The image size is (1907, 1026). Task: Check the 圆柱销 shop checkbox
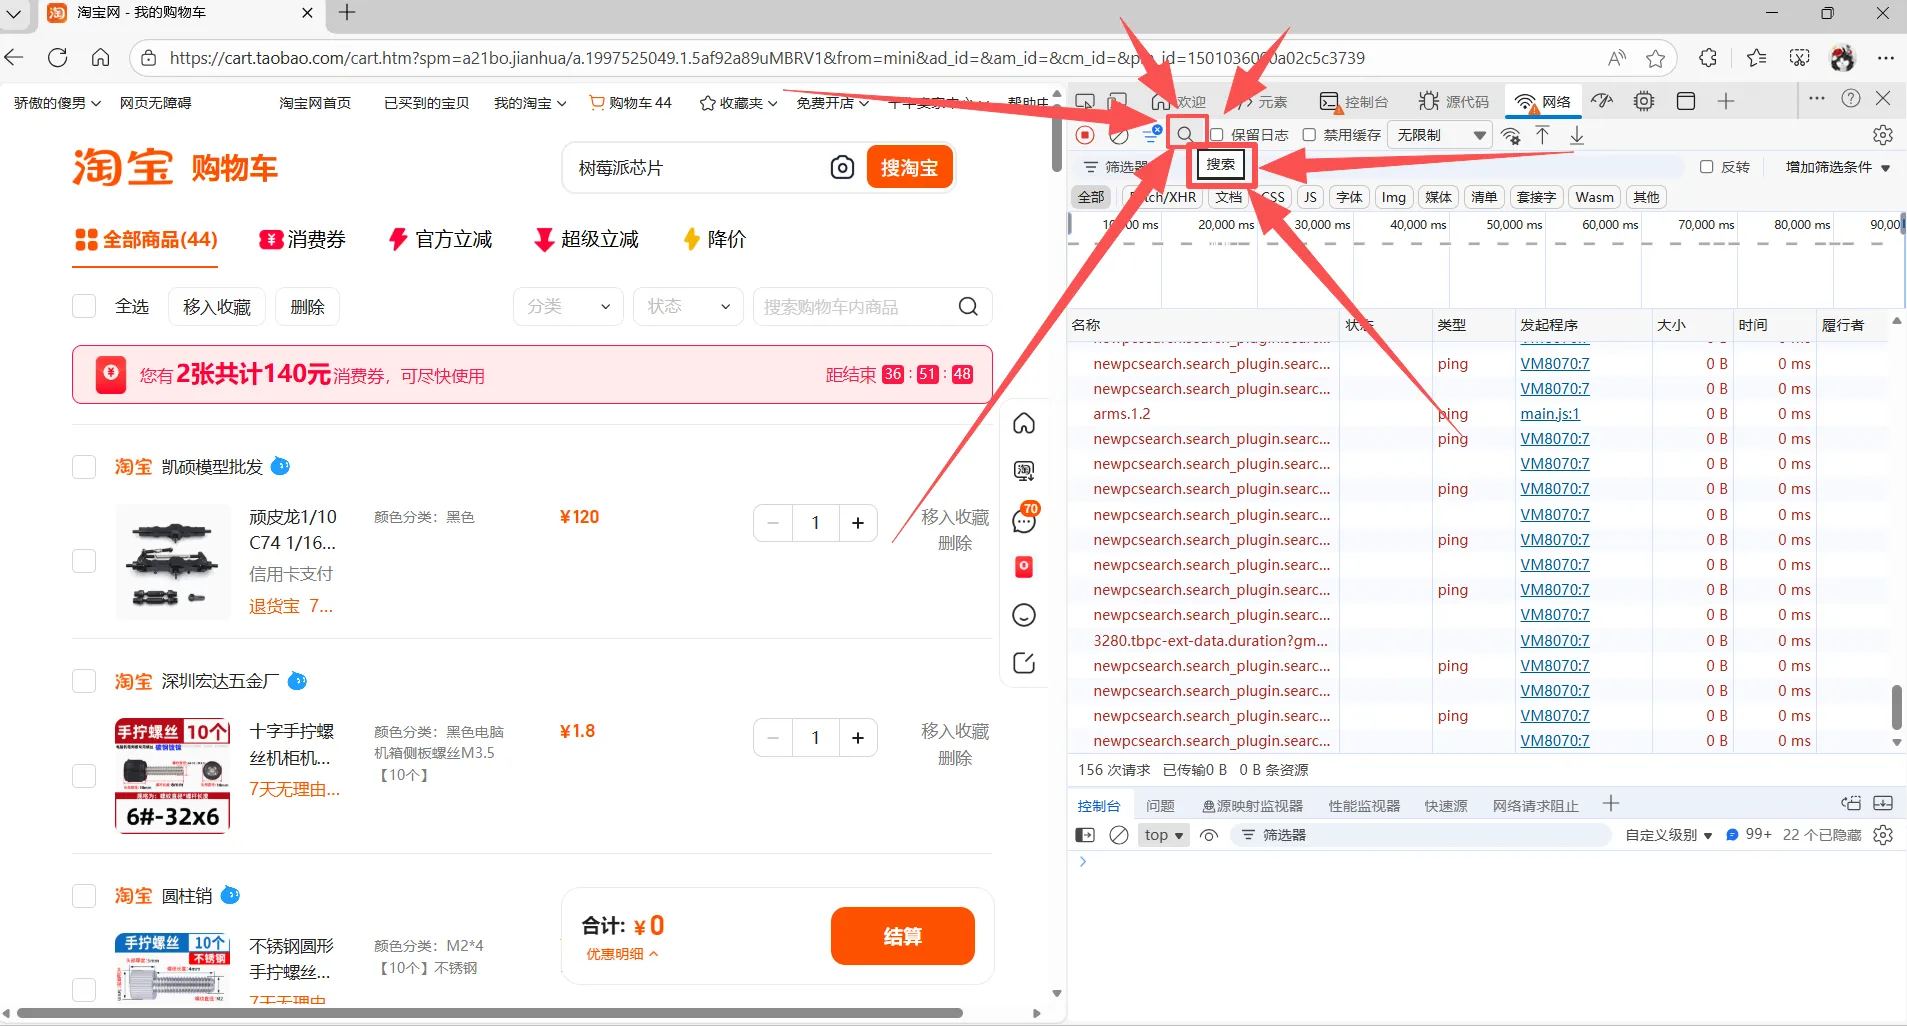pyautogui.click(x=84, y=896)
